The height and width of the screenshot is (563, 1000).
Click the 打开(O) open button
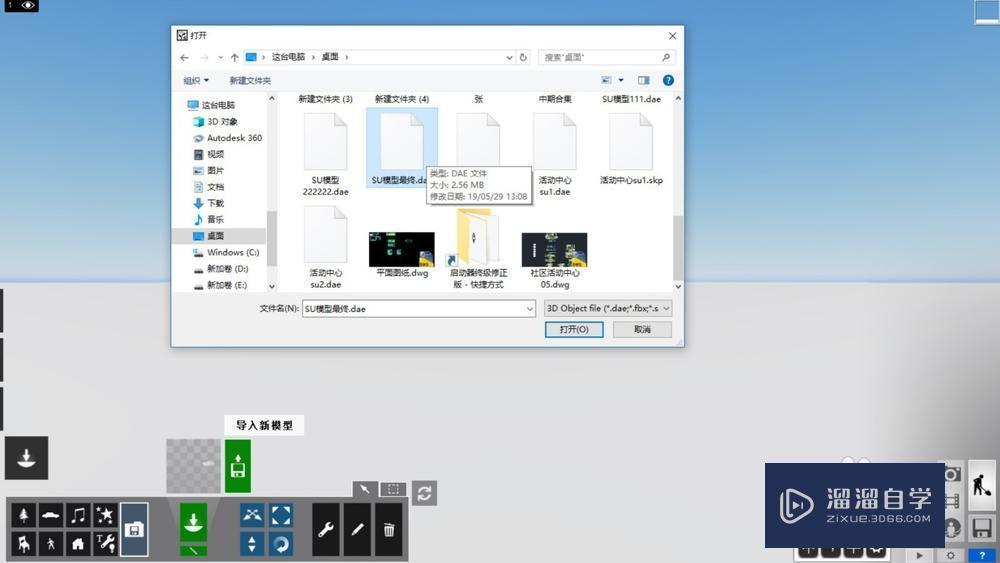click(x=574, y=330)
